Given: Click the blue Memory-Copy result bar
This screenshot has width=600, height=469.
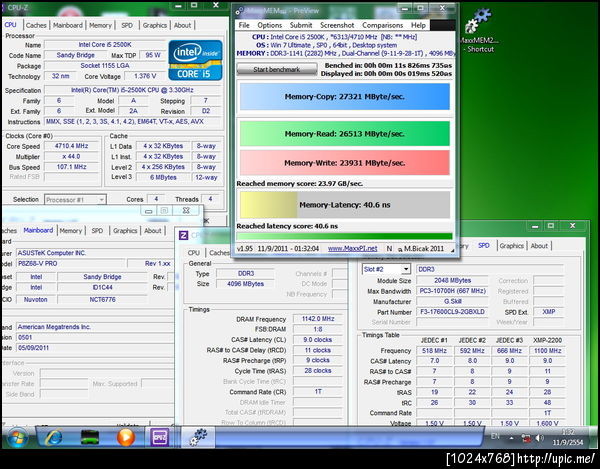Looking at the screenshot, I should click(344, 95).
